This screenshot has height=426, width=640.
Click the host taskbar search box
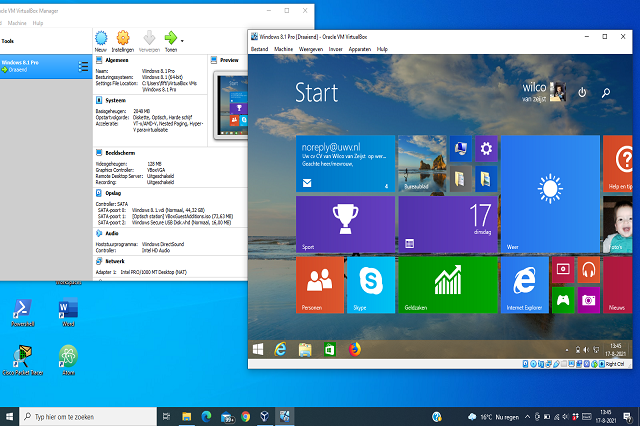click(x=88, y=417)
